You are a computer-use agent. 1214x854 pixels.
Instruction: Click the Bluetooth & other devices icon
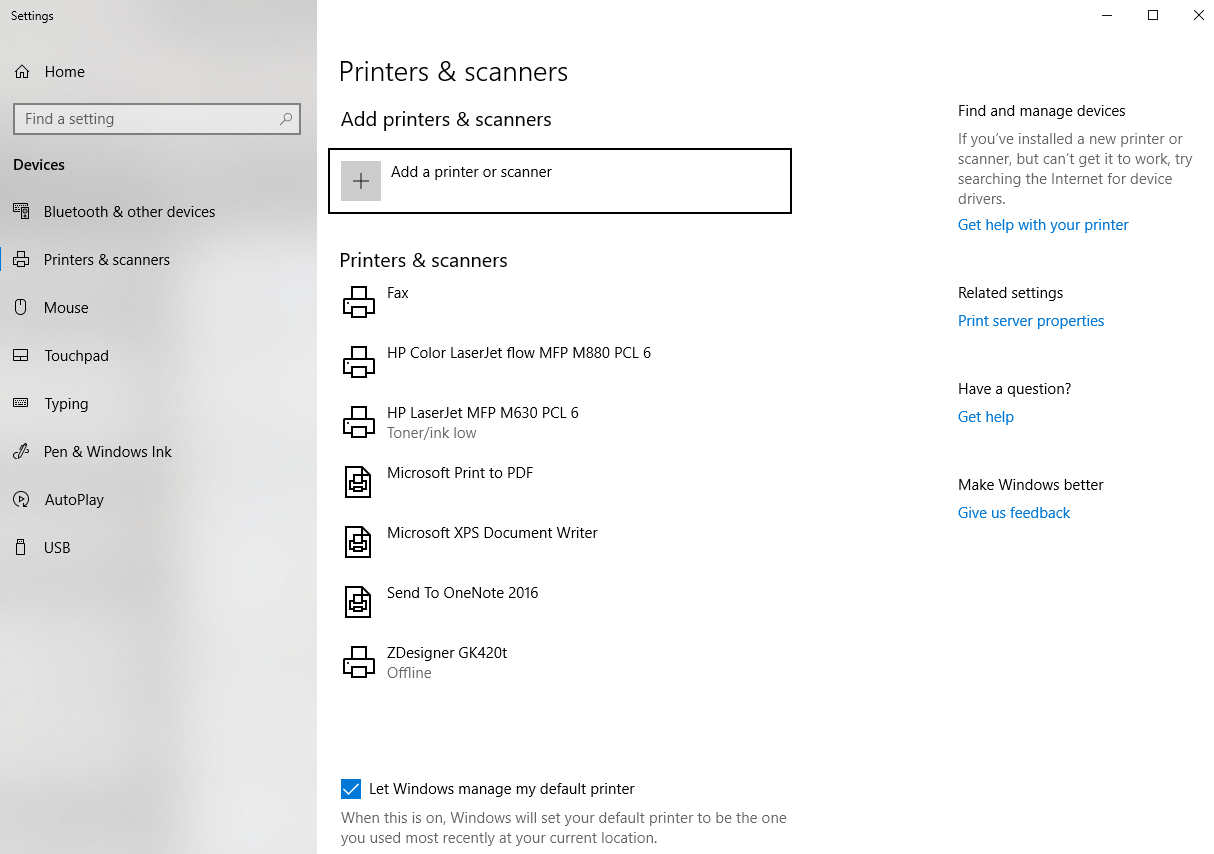(x=21, y=212)
